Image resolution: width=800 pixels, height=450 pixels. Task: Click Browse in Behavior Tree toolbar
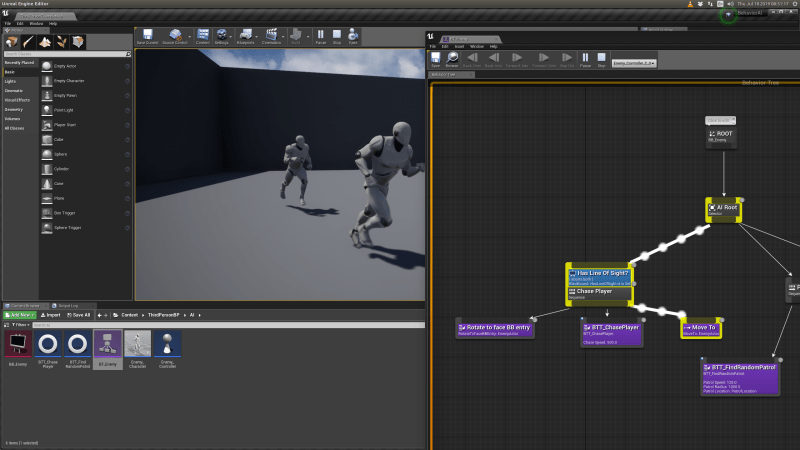tap(452, 61)
